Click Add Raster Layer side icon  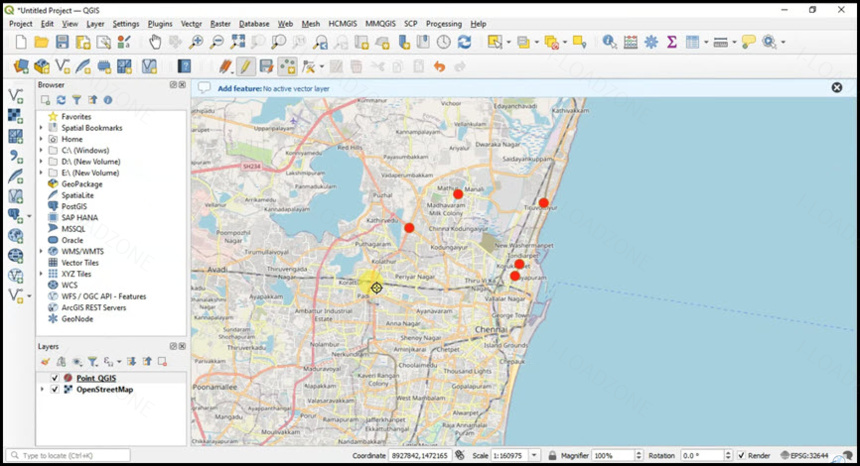pyautogui.click(x=15, y=116)
